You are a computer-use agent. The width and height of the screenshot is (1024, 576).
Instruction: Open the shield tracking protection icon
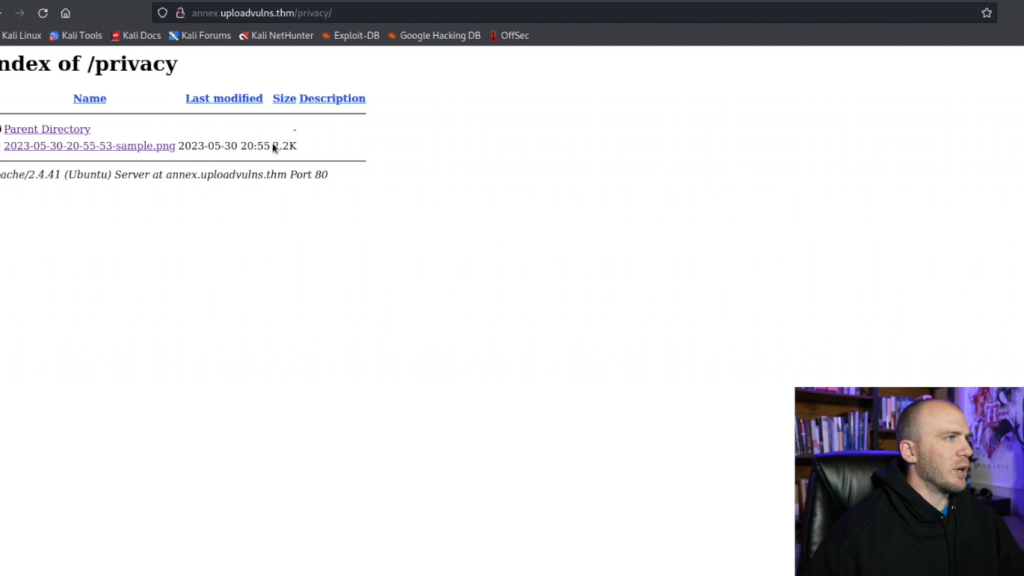pyautogui.click(x=163, y=13)
